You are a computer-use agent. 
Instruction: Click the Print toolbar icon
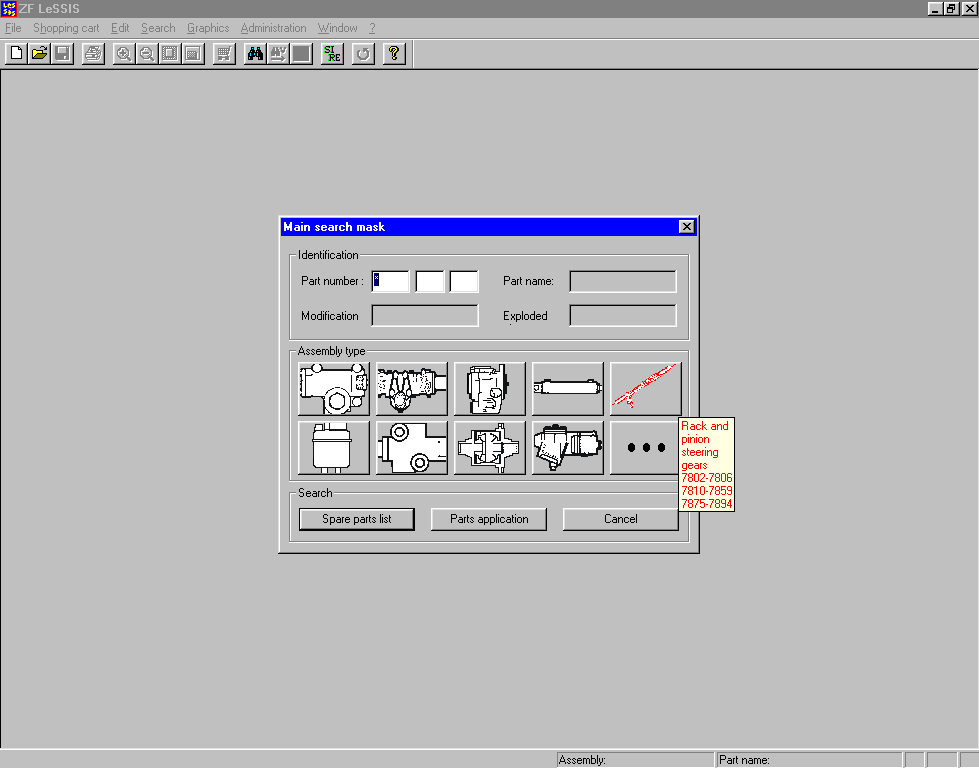click(93, 54)
